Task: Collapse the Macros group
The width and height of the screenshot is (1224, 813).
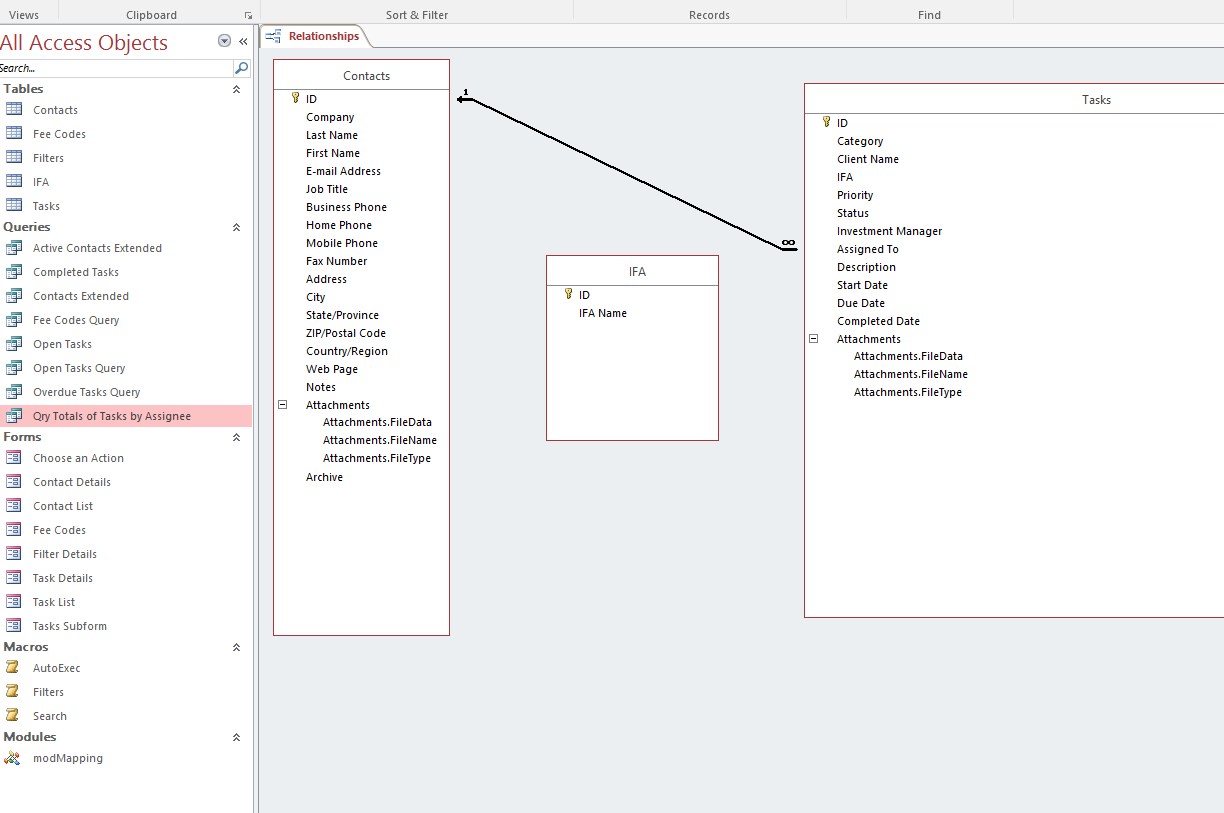Action: click(x=237, y=647)
